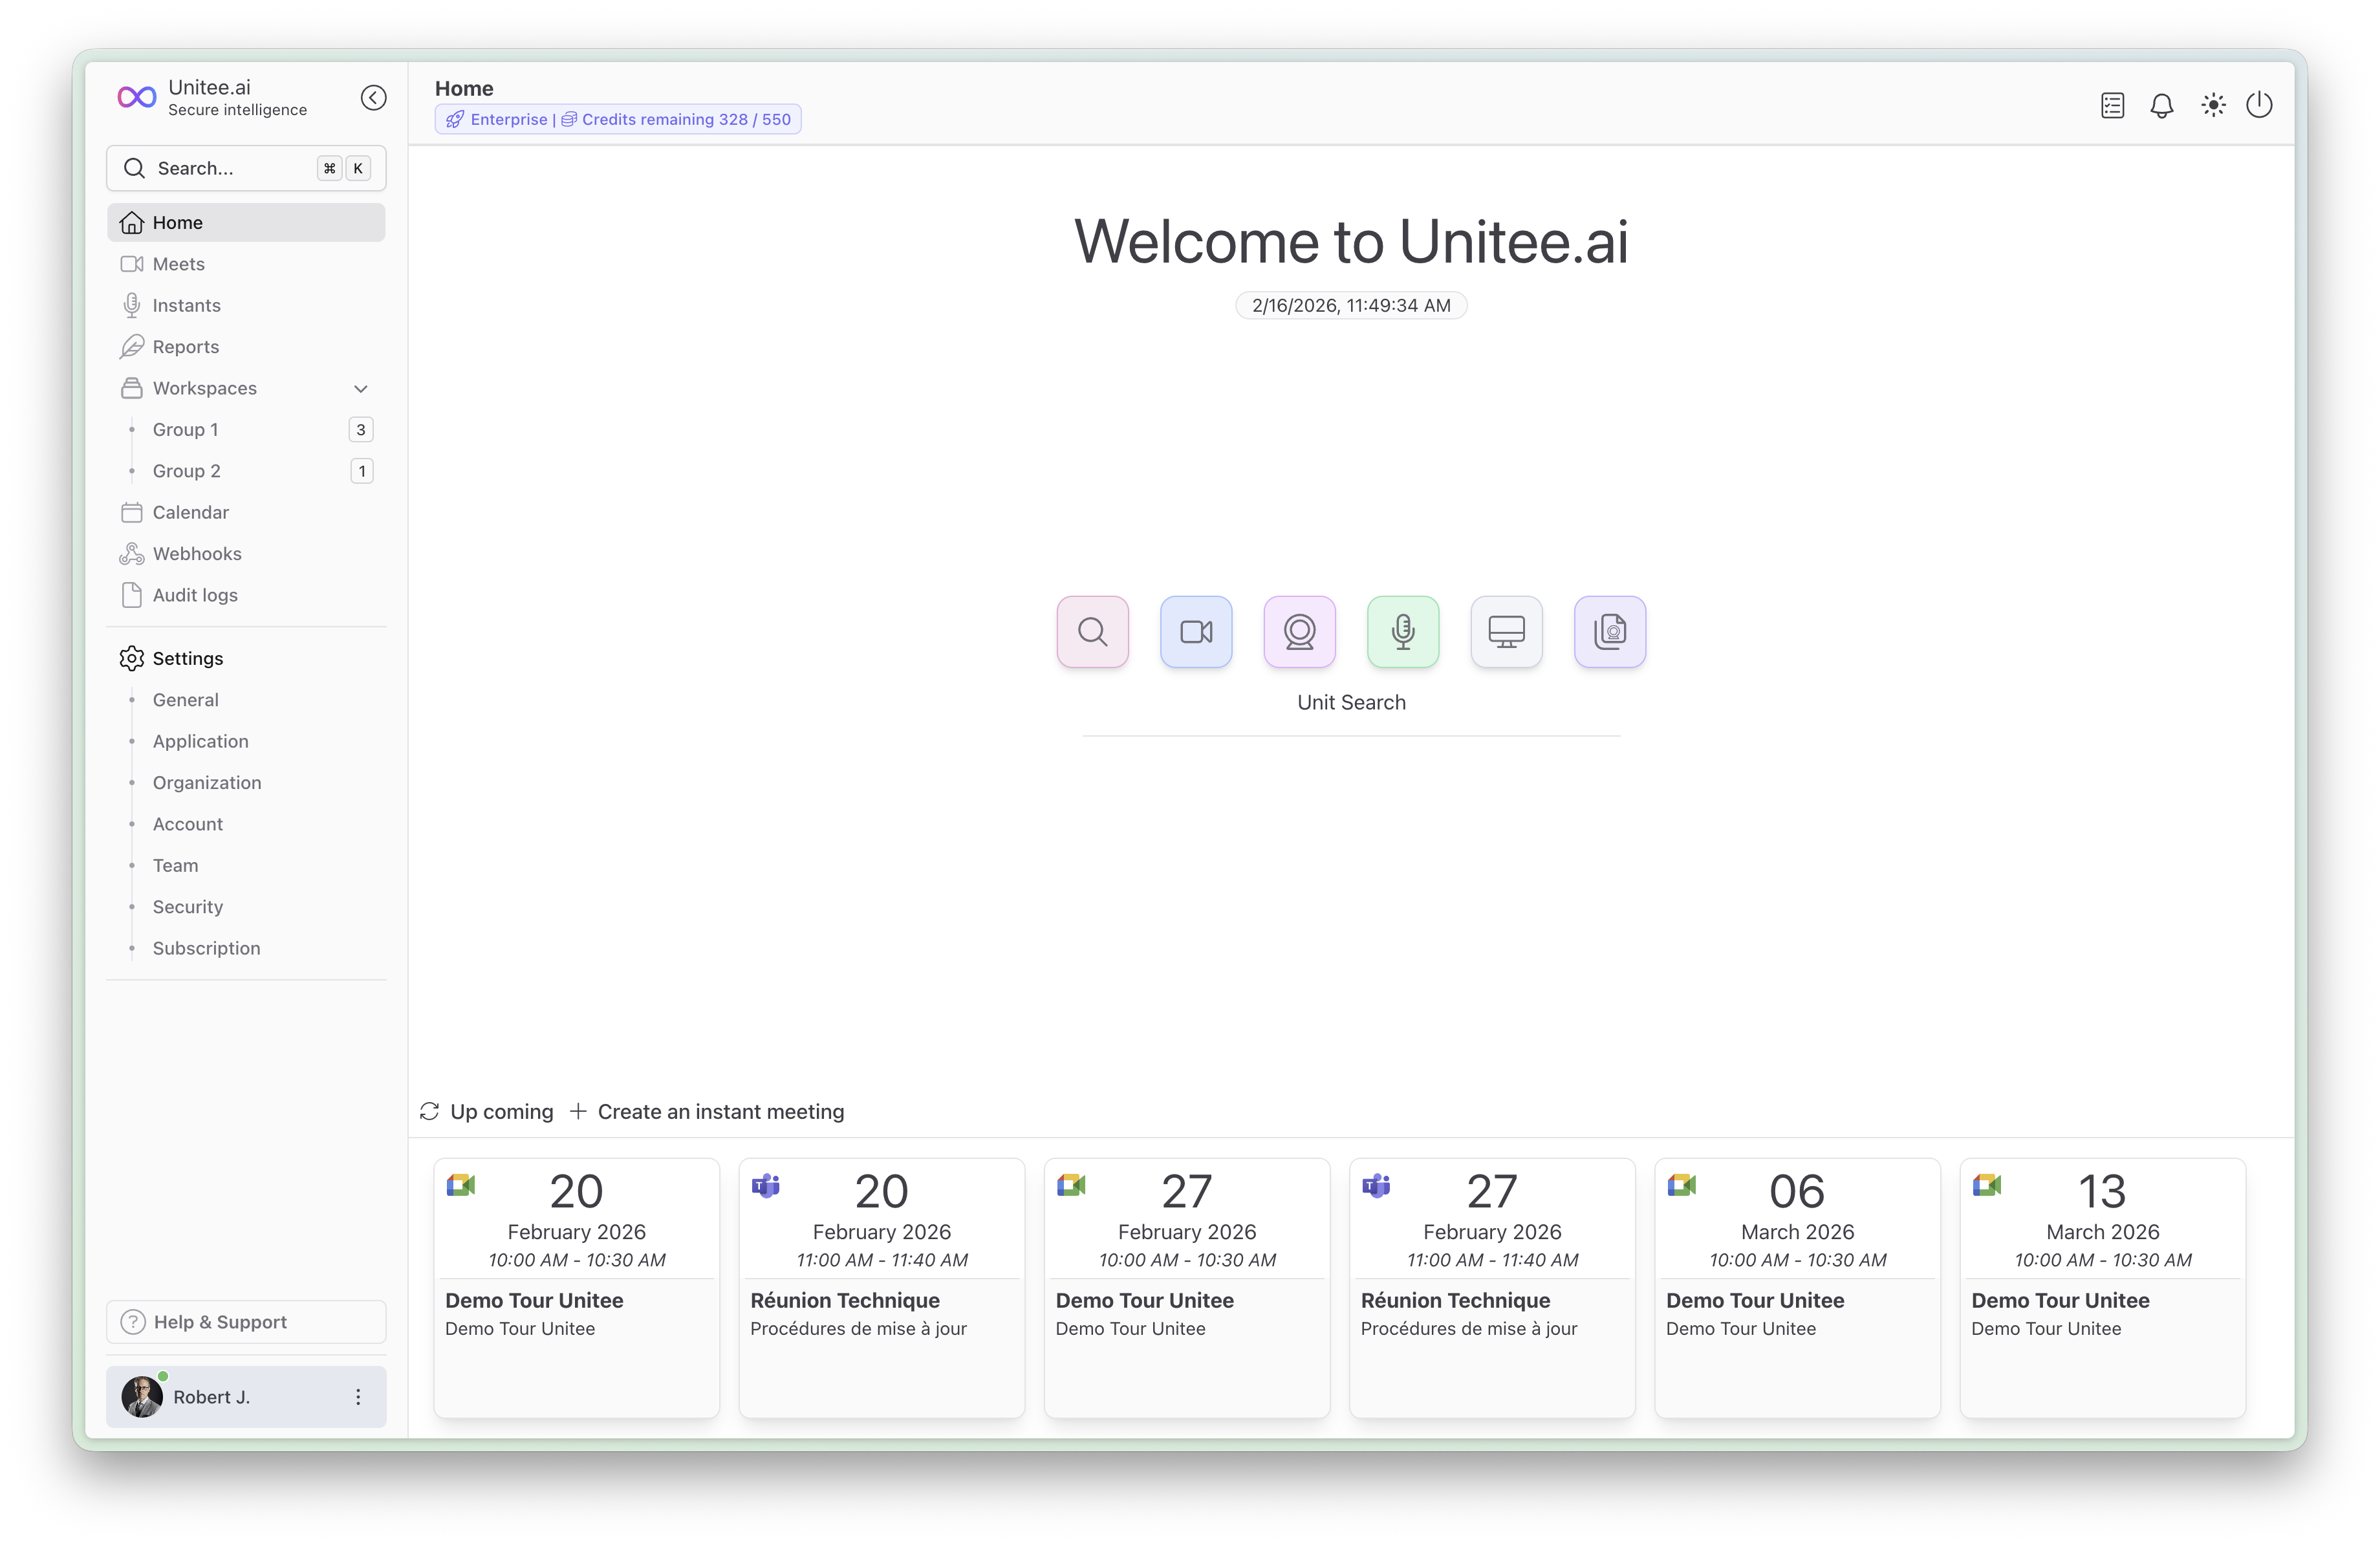2380x1547 pixels.
Task: Click the Enterprise credits remaining badge
Action: point(618,119)
